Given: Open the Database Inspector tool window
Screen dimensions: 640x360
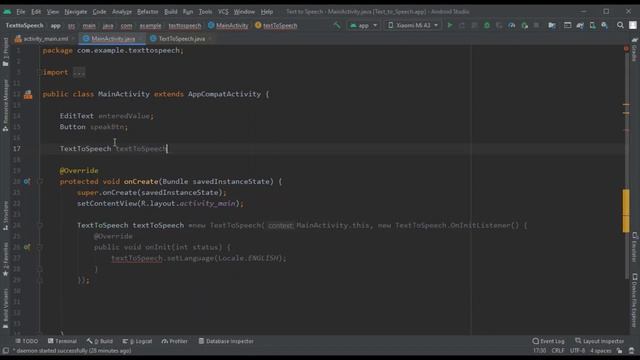Looking at the screenshot, I should (226, 341).
